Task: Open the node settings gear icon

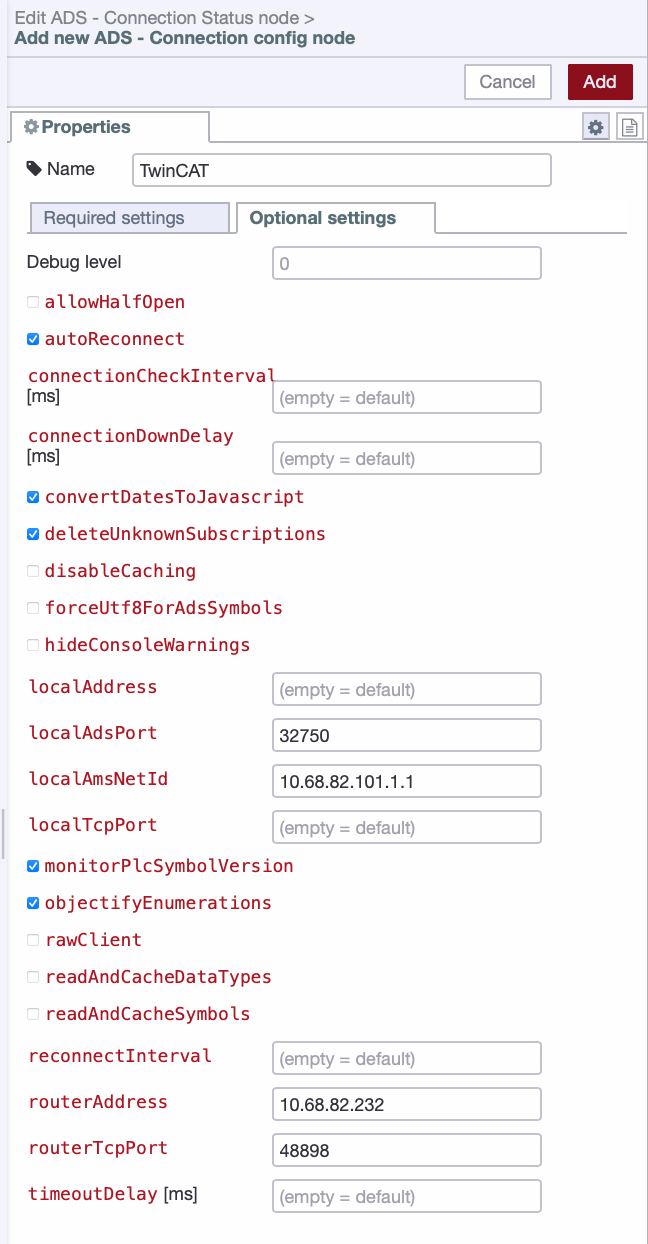Action: click(596, 127)
